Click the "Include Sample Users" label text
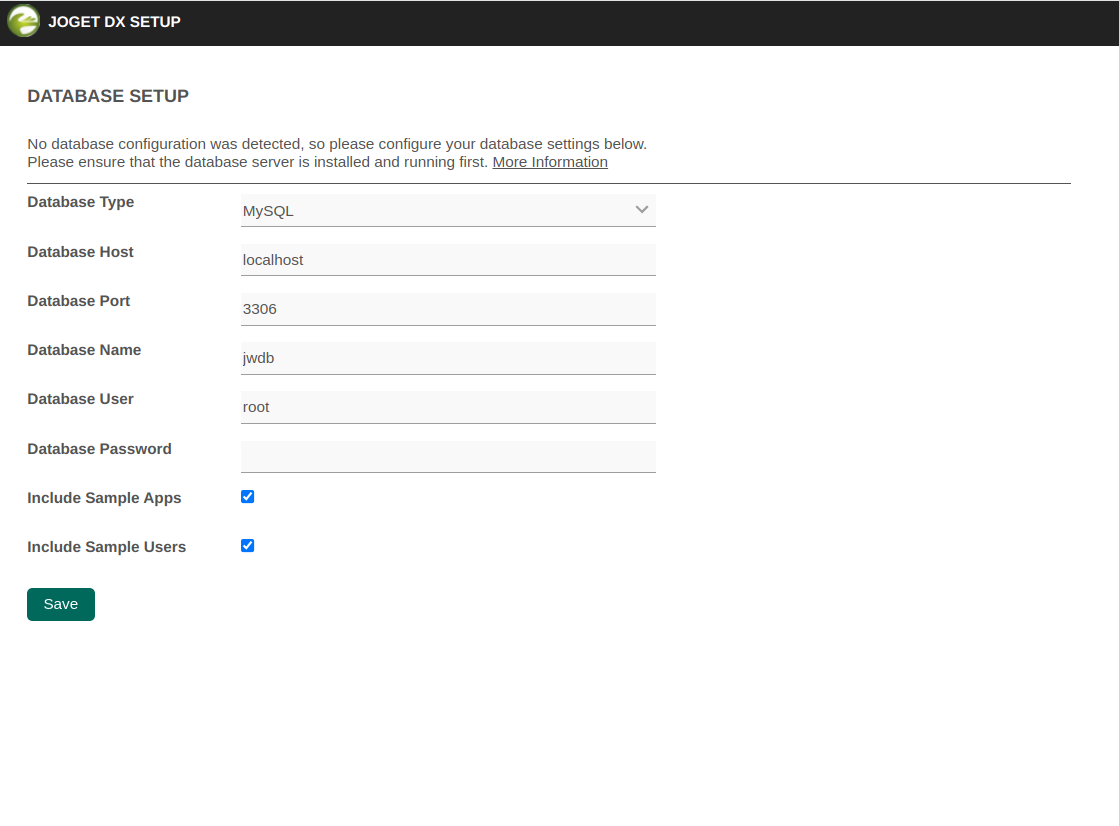 [x=107, y=547]
